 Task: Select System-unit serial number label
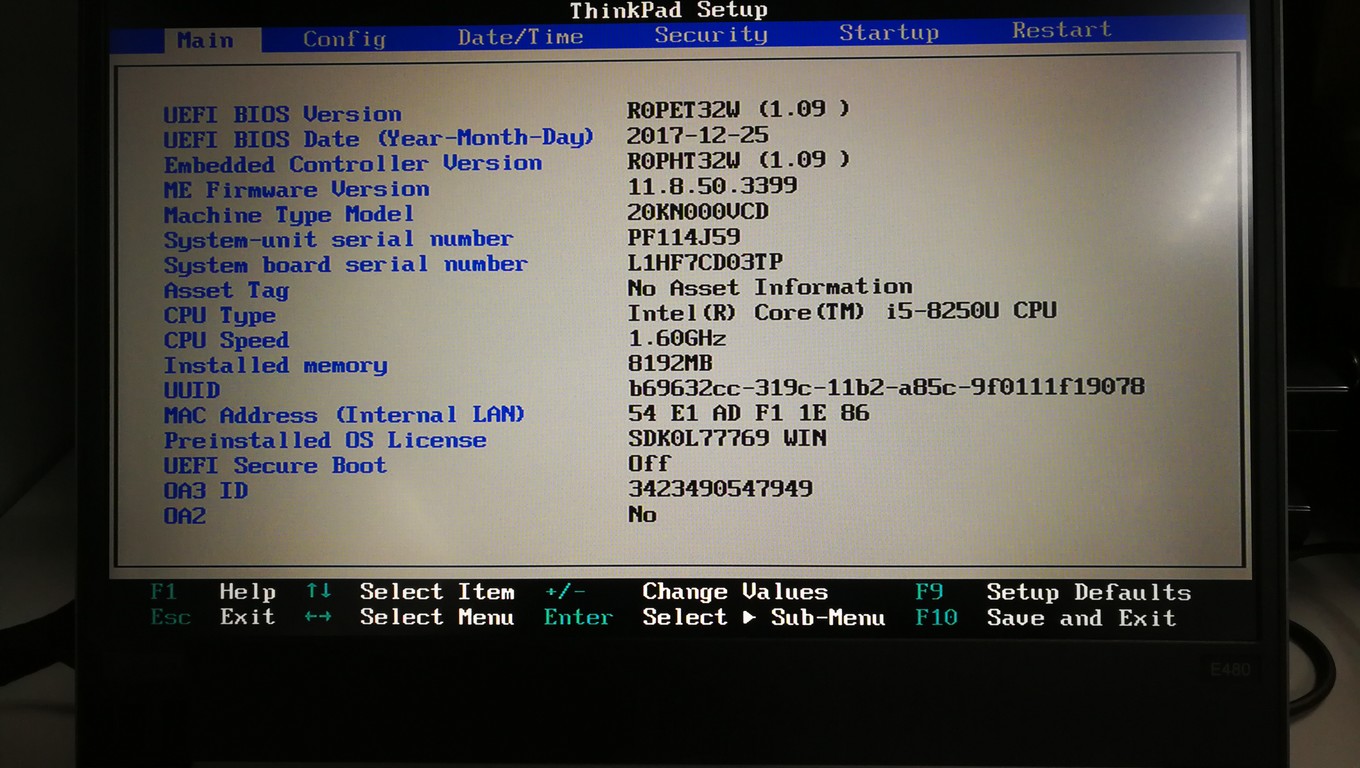click(339, 240)
